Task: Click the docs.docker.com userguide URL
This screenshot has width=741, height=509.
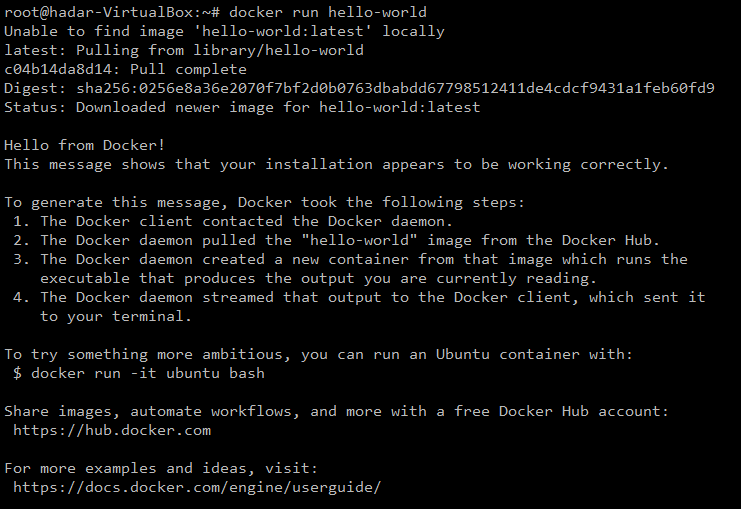Action: 197,487
